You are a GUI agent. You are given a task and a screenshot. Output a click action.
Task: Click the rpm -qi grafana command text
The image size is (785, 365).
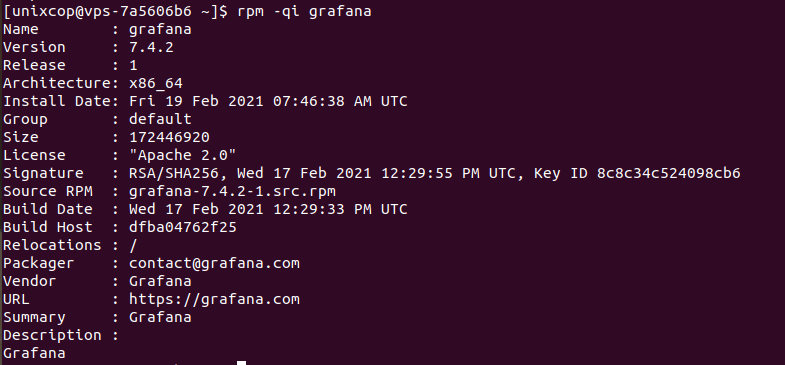click(x=300, y=11)
